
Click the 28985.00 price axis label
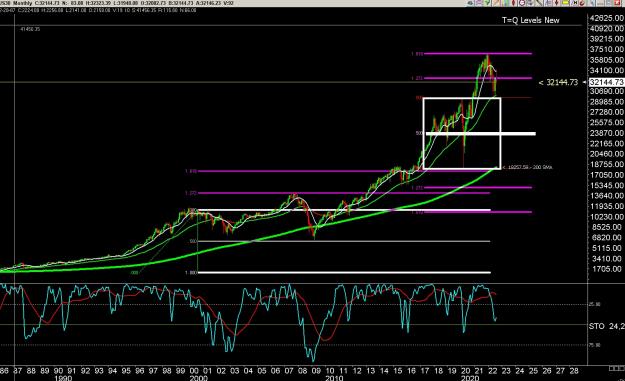606,102
